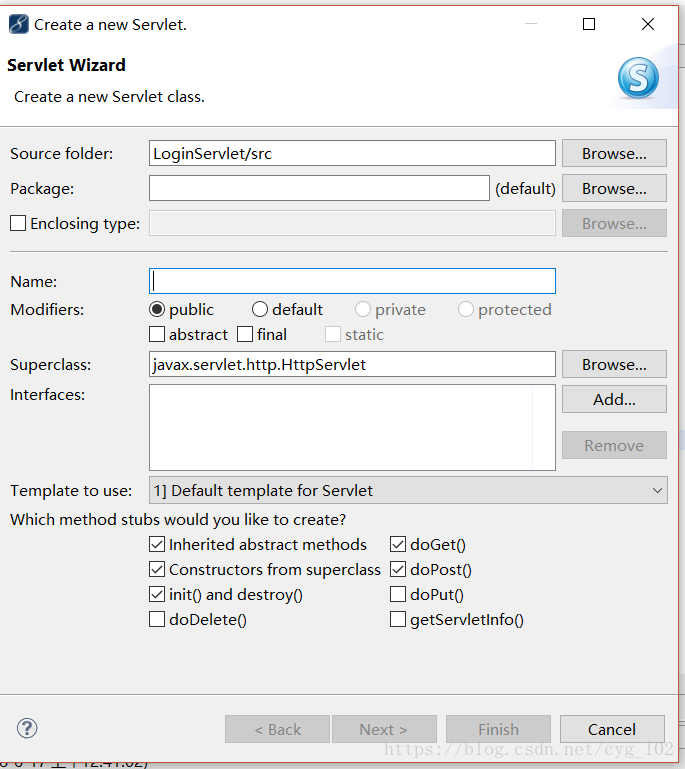This screenshot has height=769, width=685.
Task: Browse for the Package
Action: pos(614,188)
